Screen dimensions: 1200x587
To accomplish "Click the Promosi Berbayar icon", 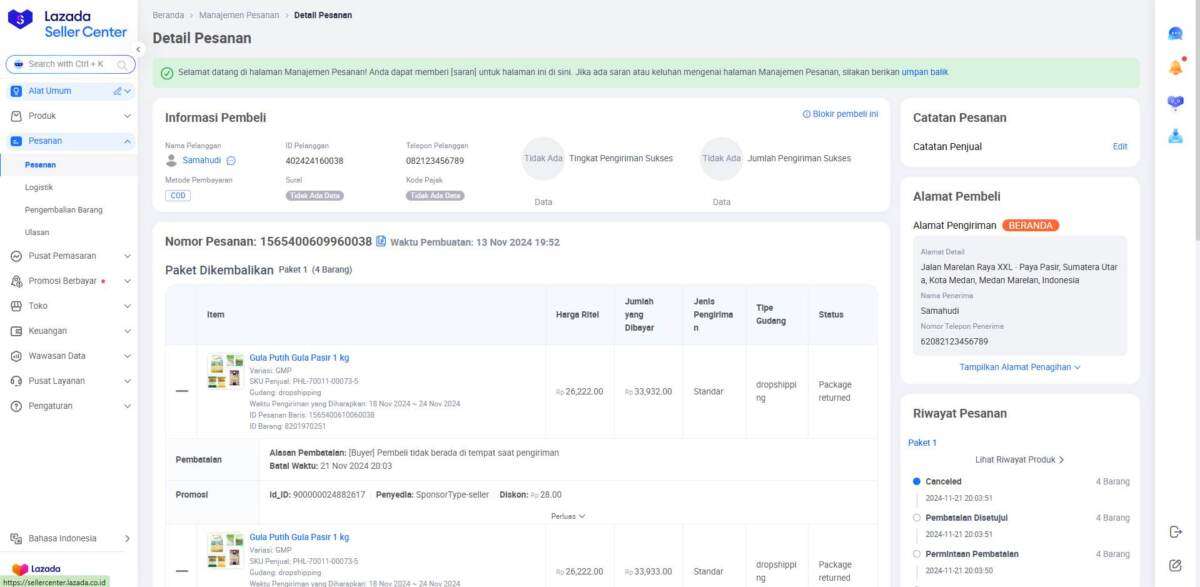I will pos(16,281).
